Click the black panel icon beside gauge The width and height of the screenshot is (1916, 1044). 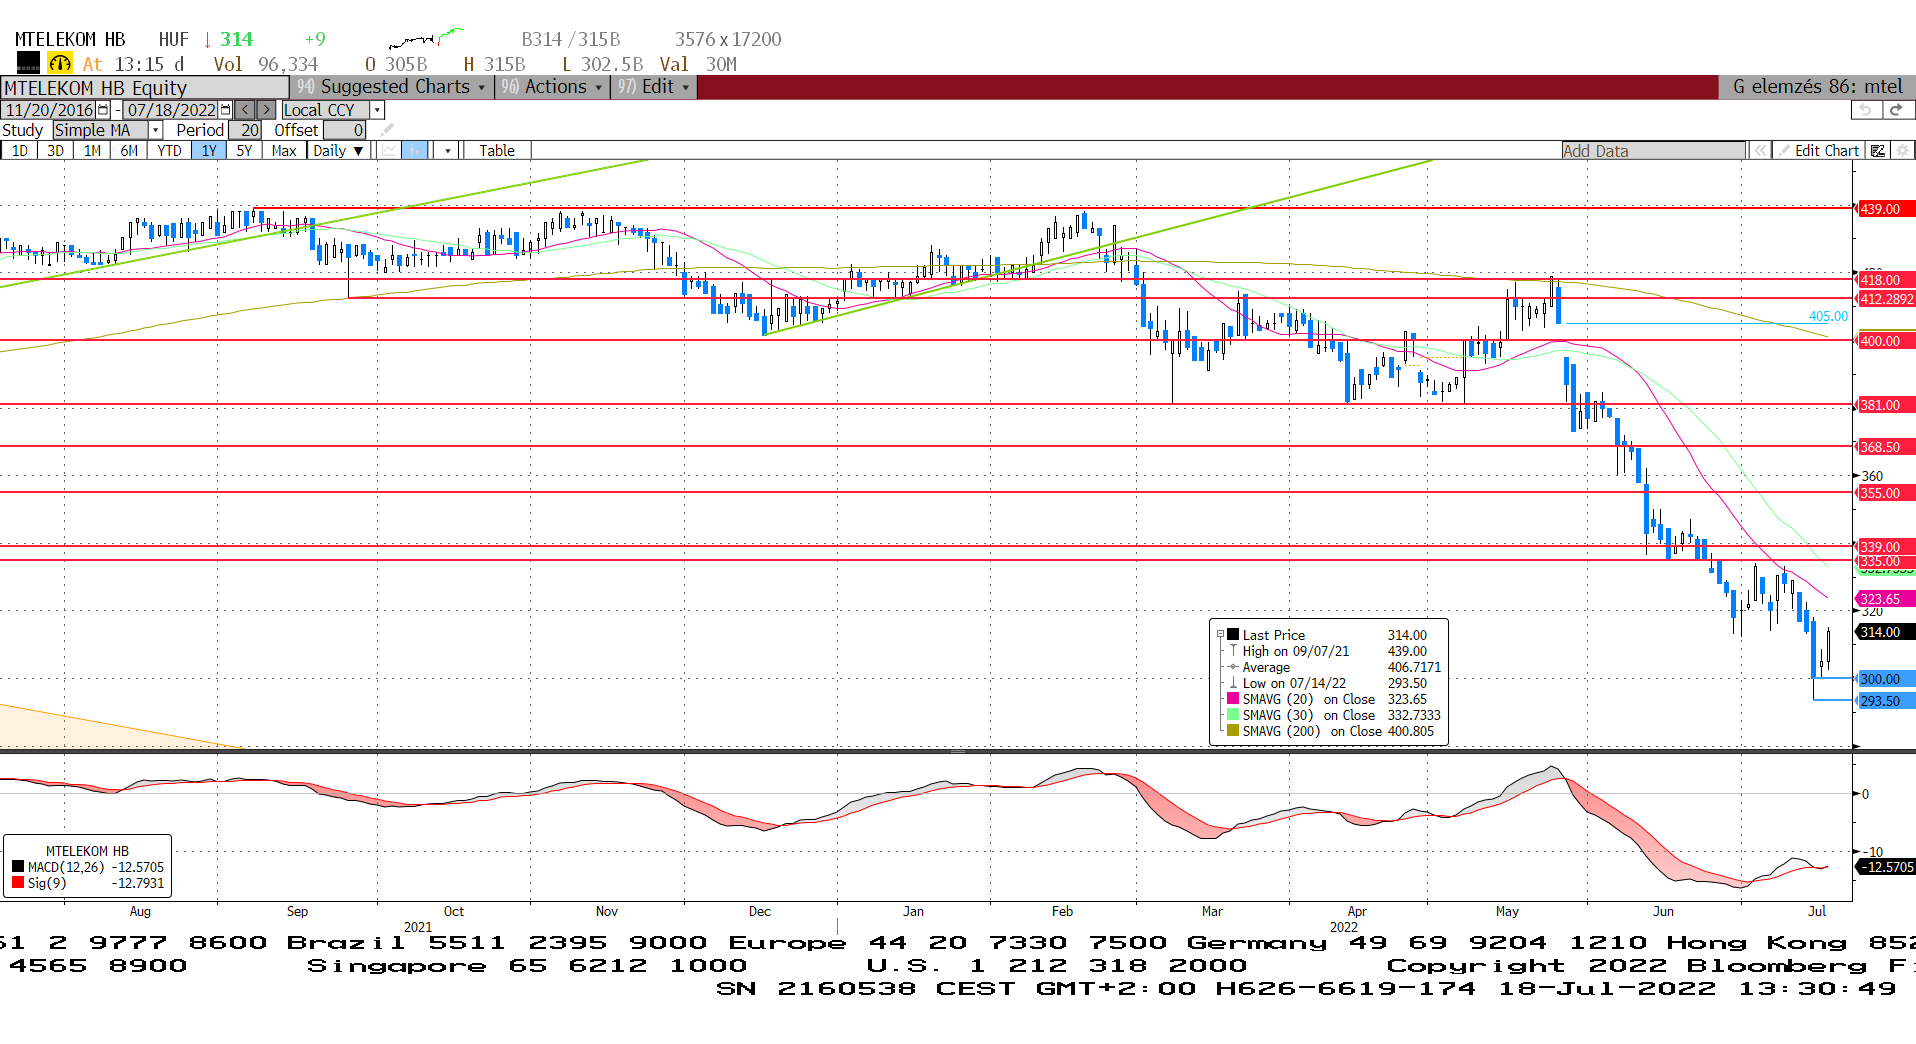28,64
